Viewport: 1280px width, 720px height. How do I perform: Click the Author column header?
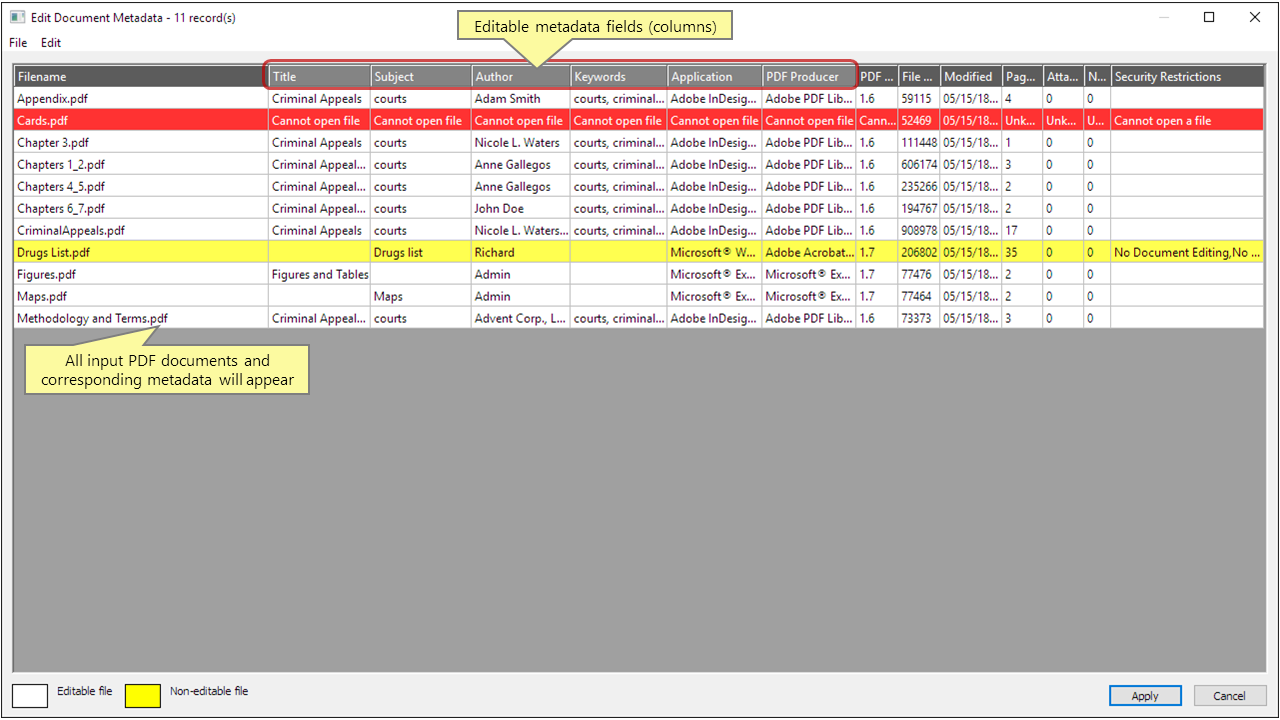520,76
